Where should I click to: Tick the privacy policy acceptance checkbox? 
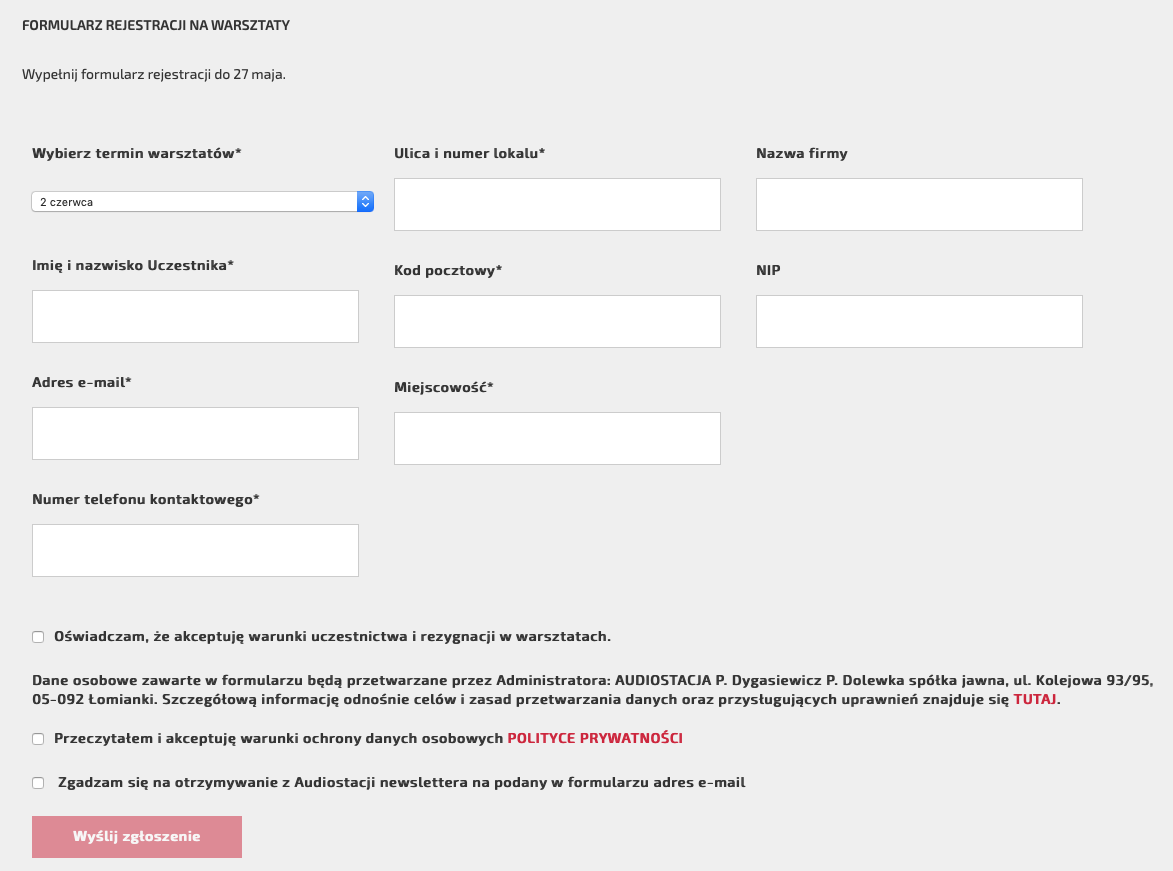pos(38,739)
